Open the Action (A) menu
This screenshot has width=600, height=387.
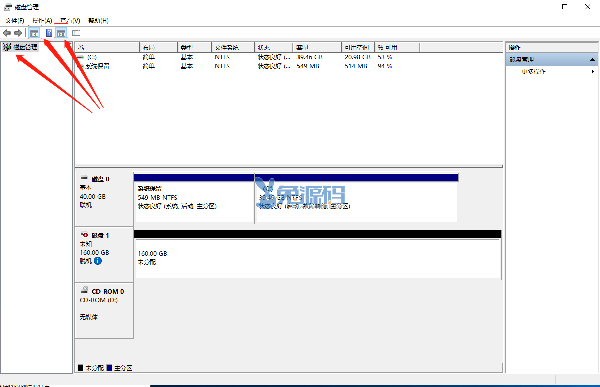tap(42, 21)
